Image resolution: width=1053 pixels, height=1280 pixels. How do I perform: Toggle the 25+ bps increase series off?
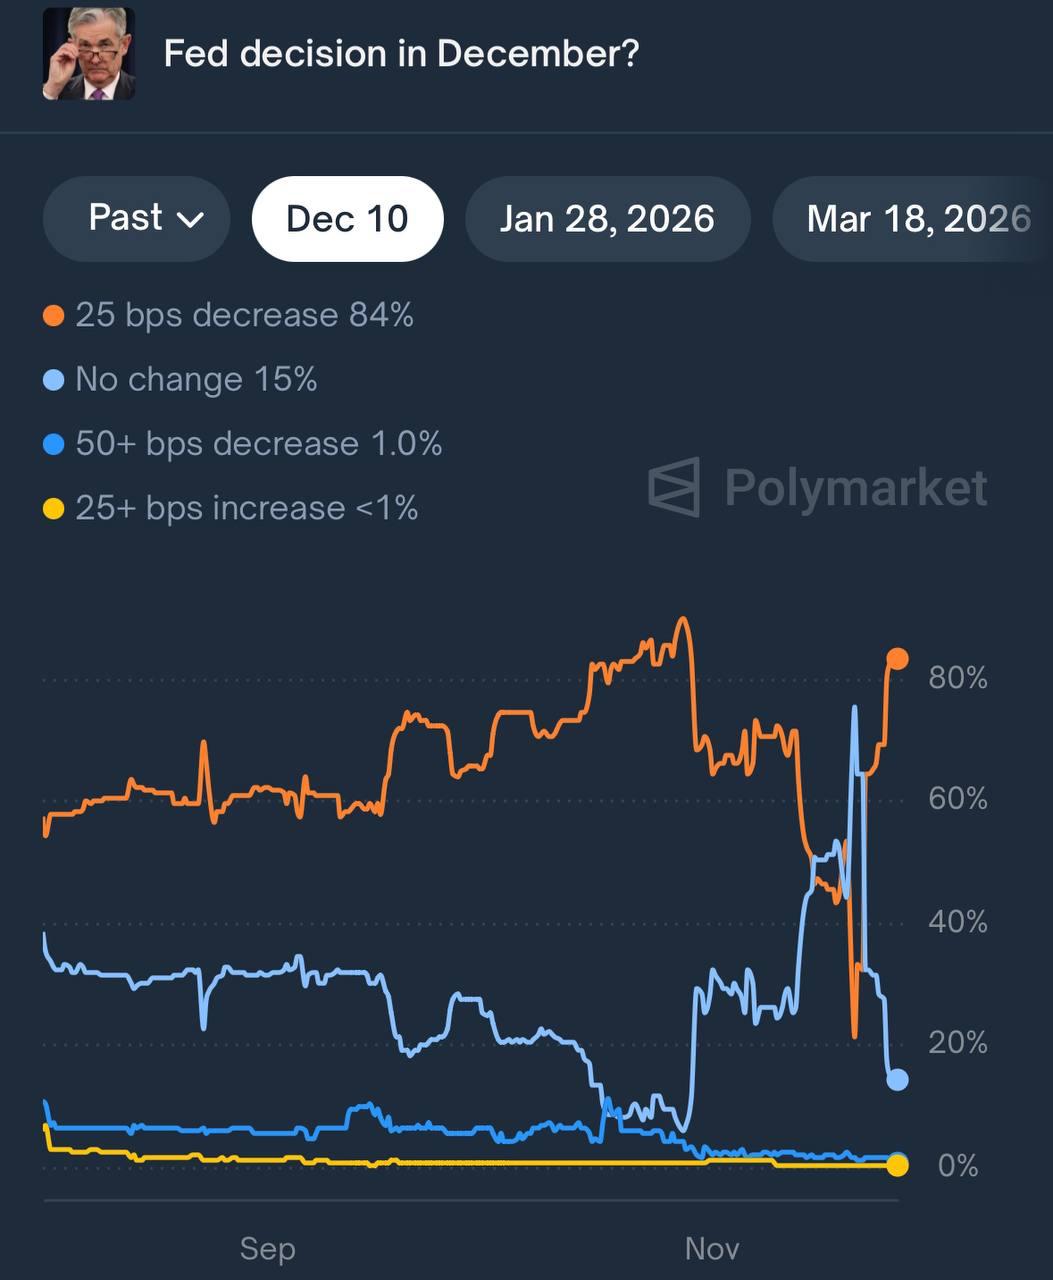(x=248, y=507)
